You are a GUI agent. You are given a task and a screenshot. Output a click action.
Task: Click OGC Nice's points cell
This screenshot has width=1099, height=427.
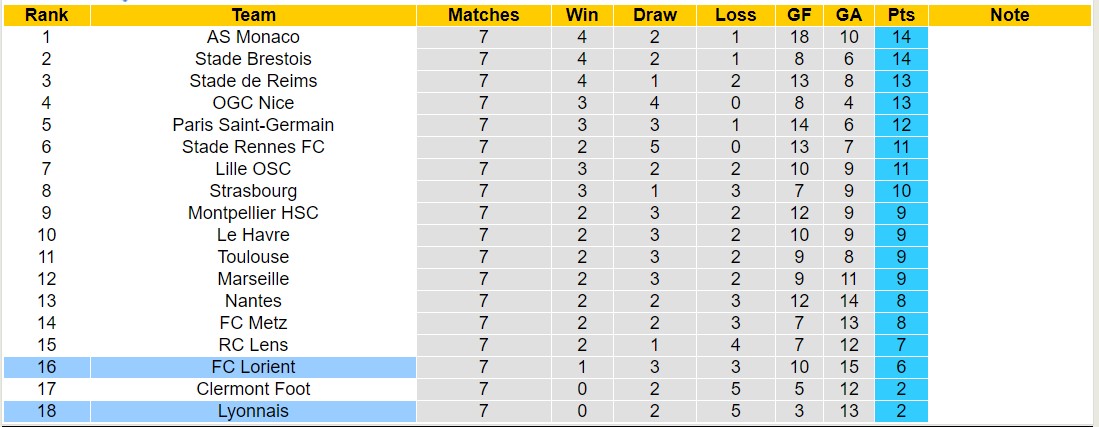point(901,103)
